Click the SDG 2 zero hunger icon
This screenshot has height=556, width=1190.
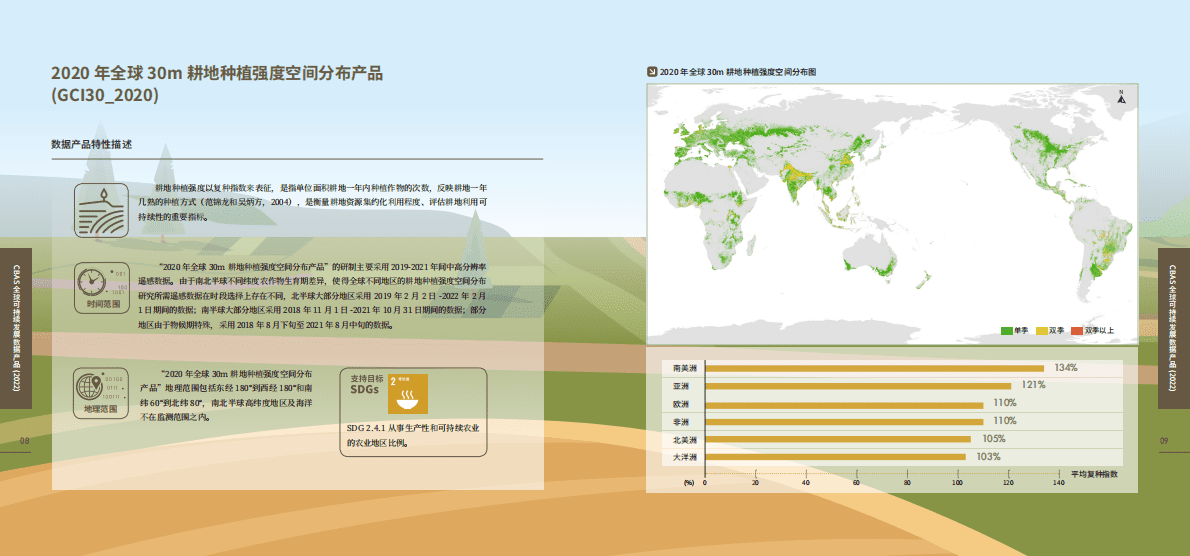coord(407,394)
